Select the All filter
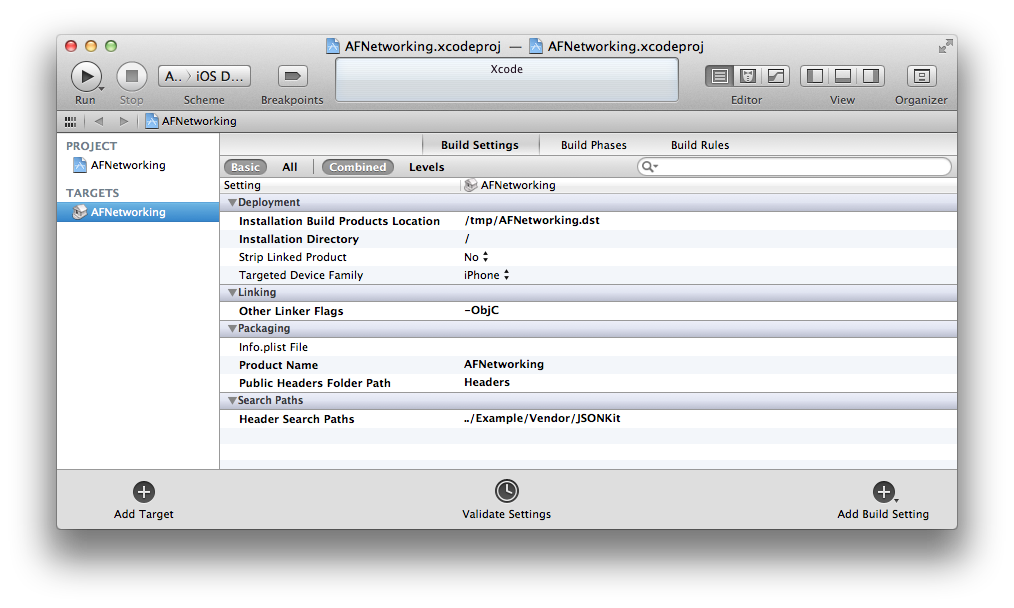Image resolution: width=1014 pixels, height=608 pixels. [x=290, y=167]
